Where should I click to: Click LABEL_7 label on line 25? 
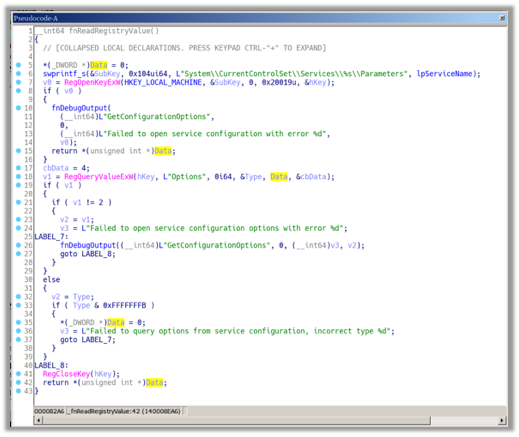(50, 237)
